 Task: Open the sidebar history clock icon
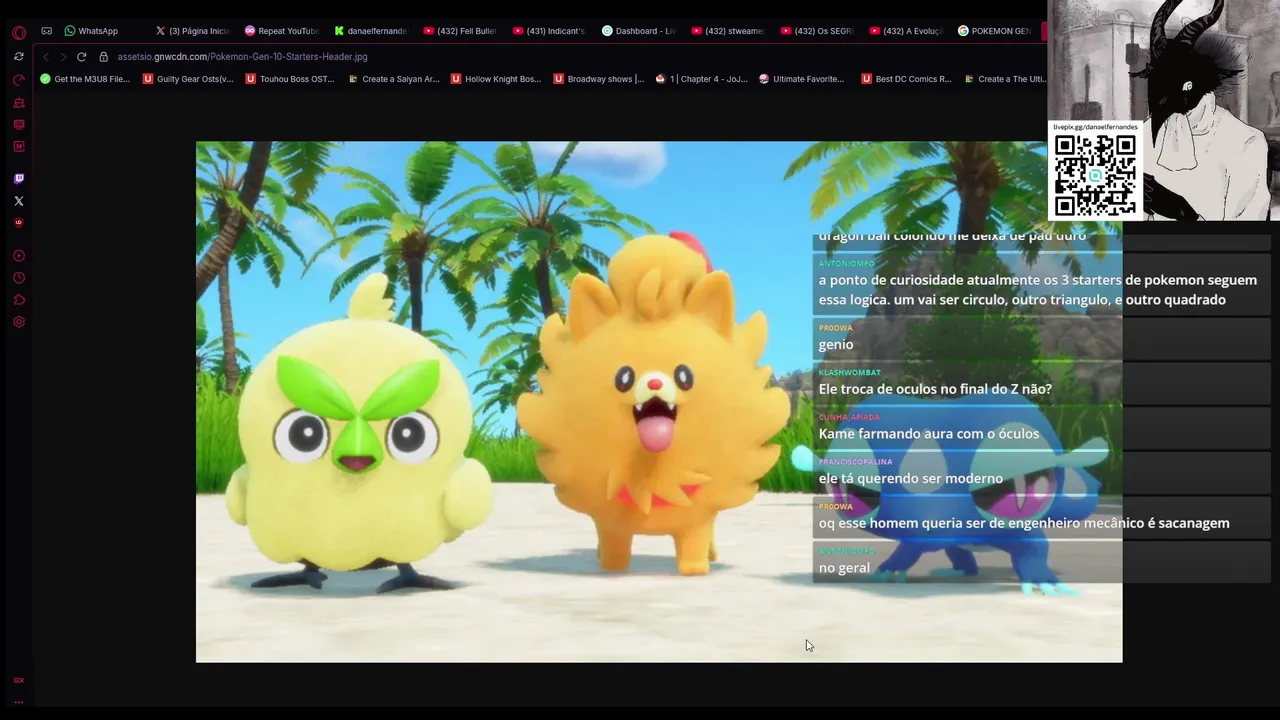click(18, 278)
